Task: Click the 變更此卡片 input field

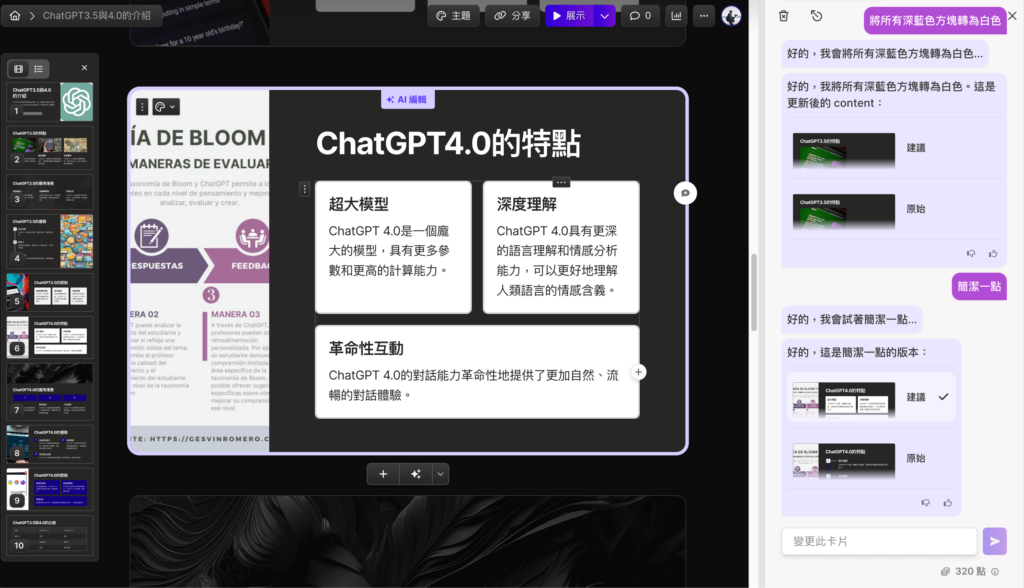Action: coord(878,540)
